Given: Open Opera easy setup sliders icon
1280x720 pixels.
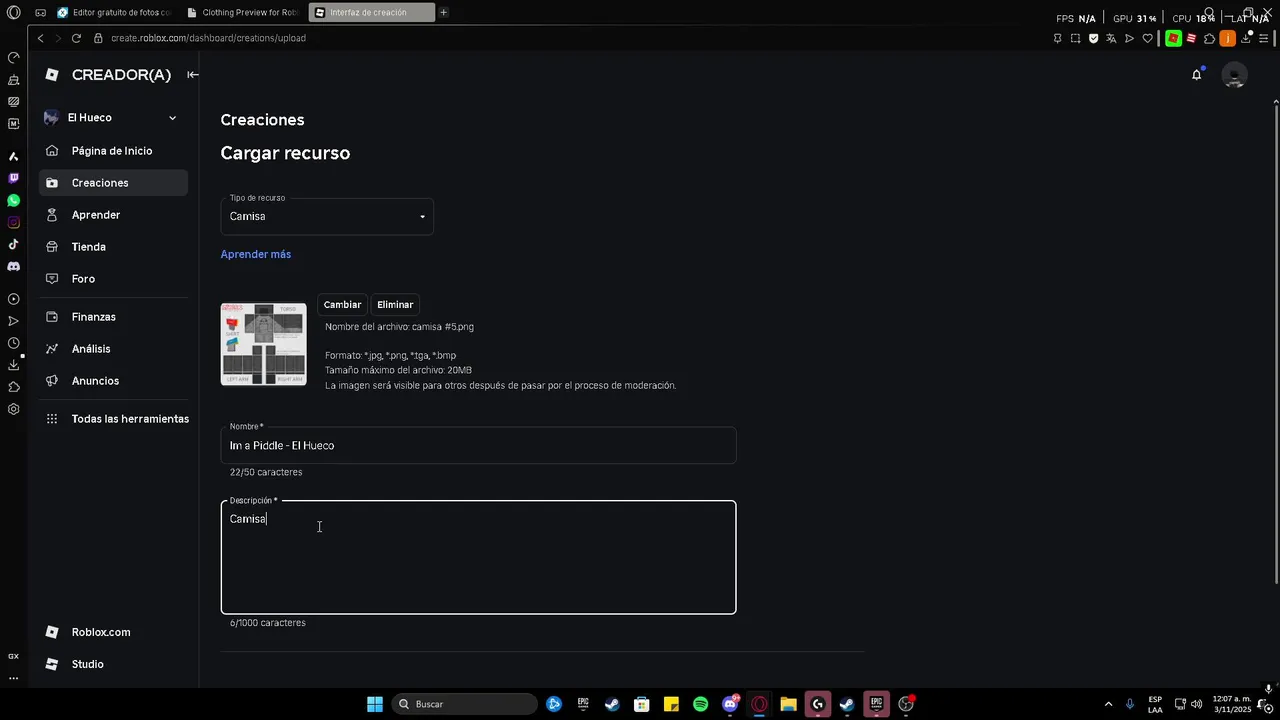Looking at the screenshot, I should (x=1263, y=38).
